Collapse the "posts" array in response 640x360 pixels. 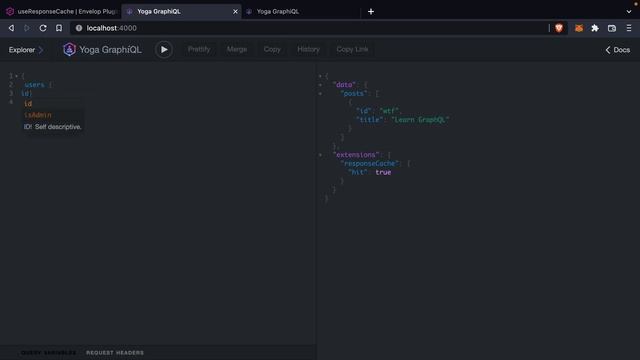[x=320, y=94]
